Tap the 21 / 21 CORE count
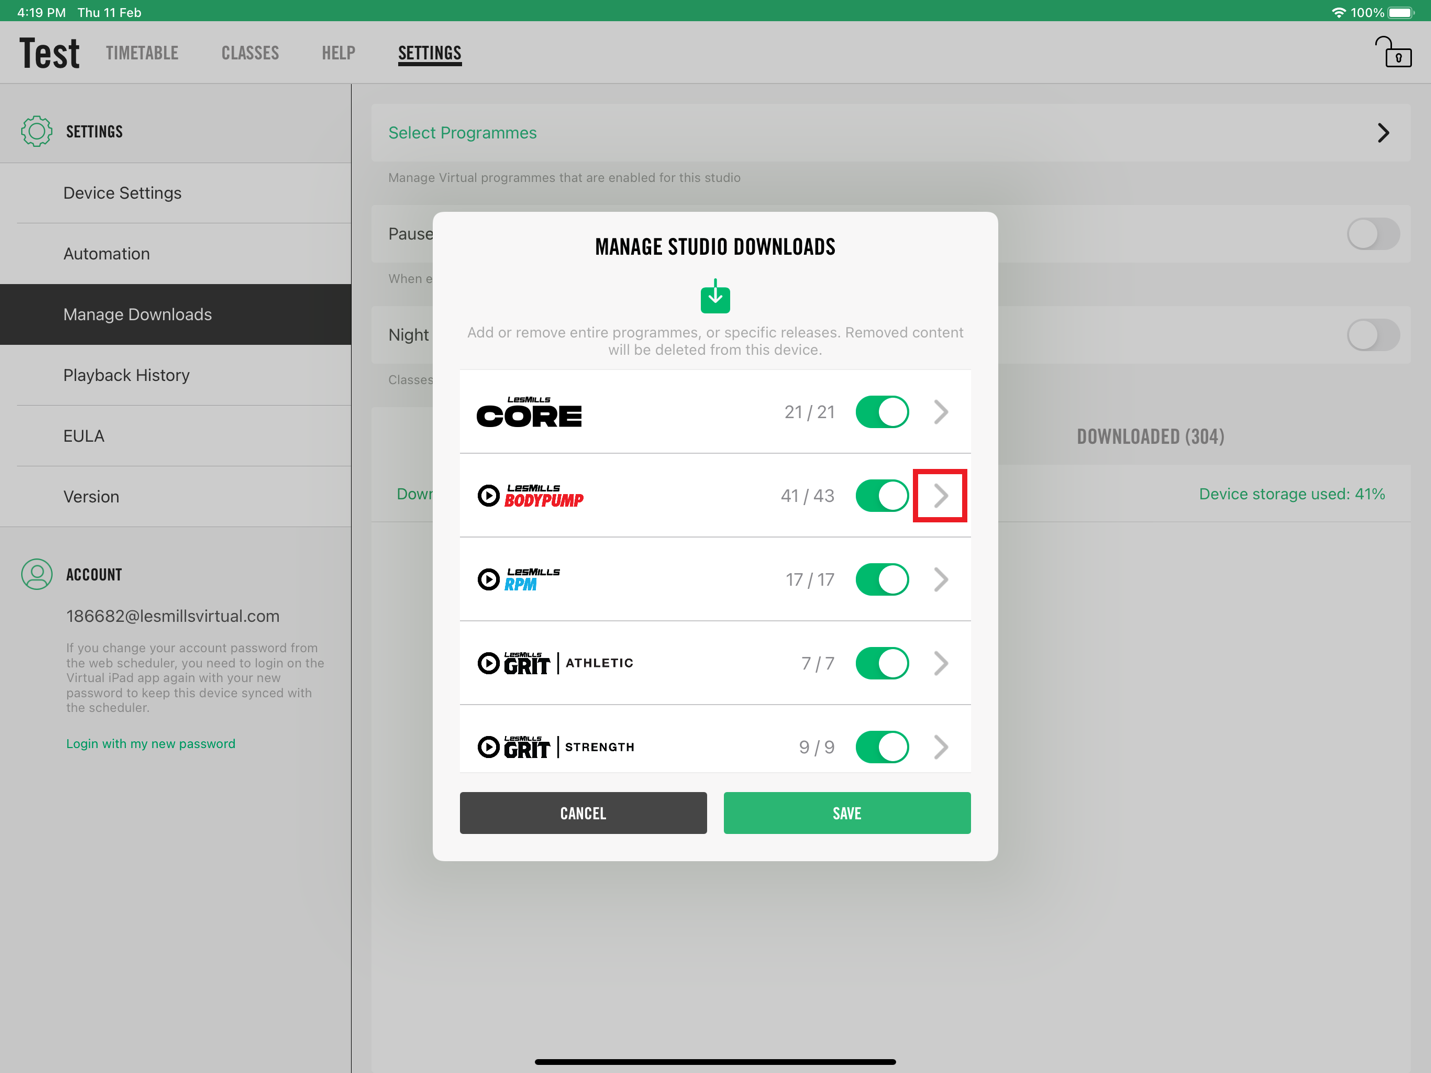Image resolution: width=1431 pixels, height=1073 pixels. 809,412
